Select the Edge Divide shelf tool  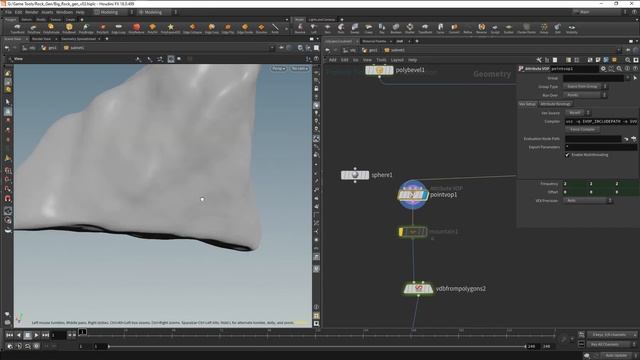click(x=245, y=28)
